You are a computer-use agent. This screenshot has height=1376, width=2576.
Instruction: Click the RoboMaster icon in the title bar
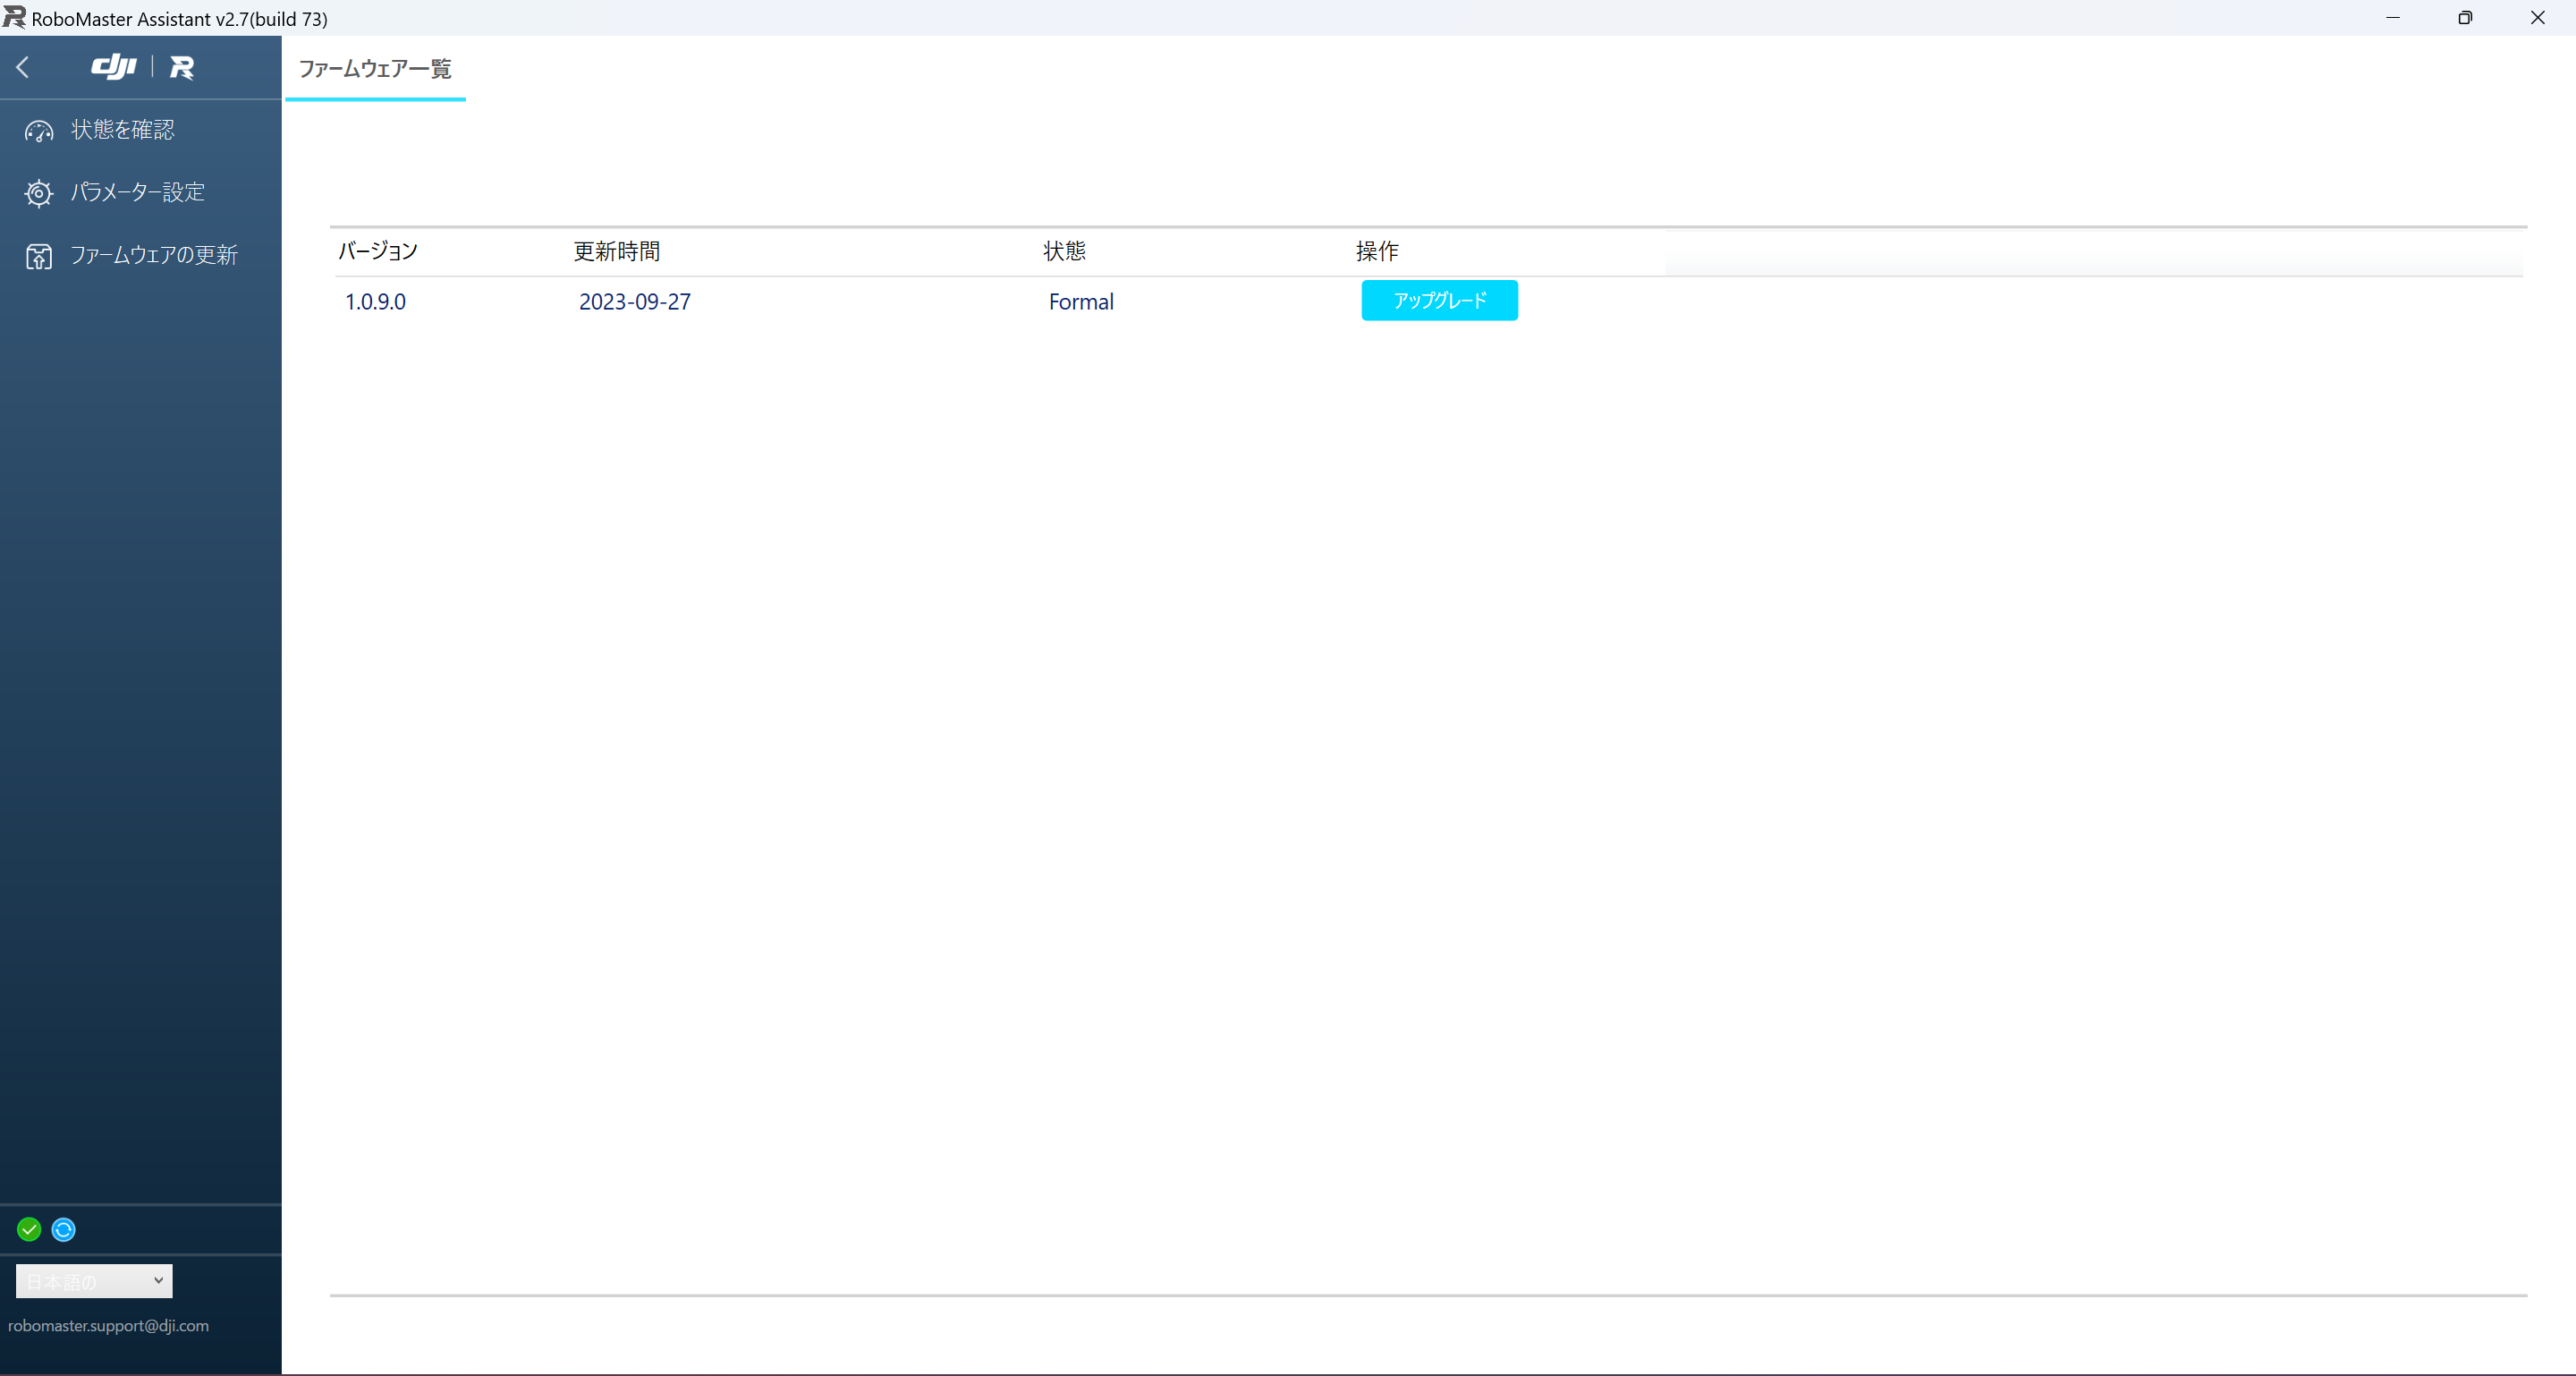pos(14,17)
